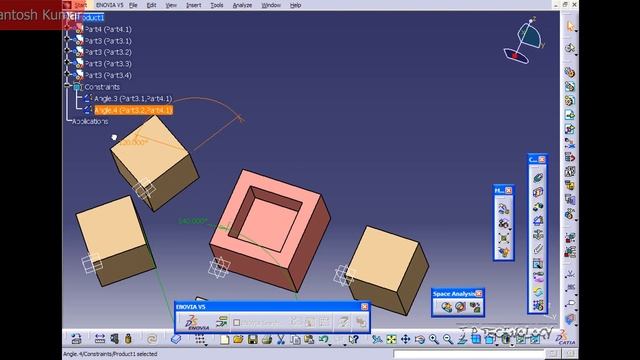Click the Distance and Band Analysis icon

[x=475, y=307]
